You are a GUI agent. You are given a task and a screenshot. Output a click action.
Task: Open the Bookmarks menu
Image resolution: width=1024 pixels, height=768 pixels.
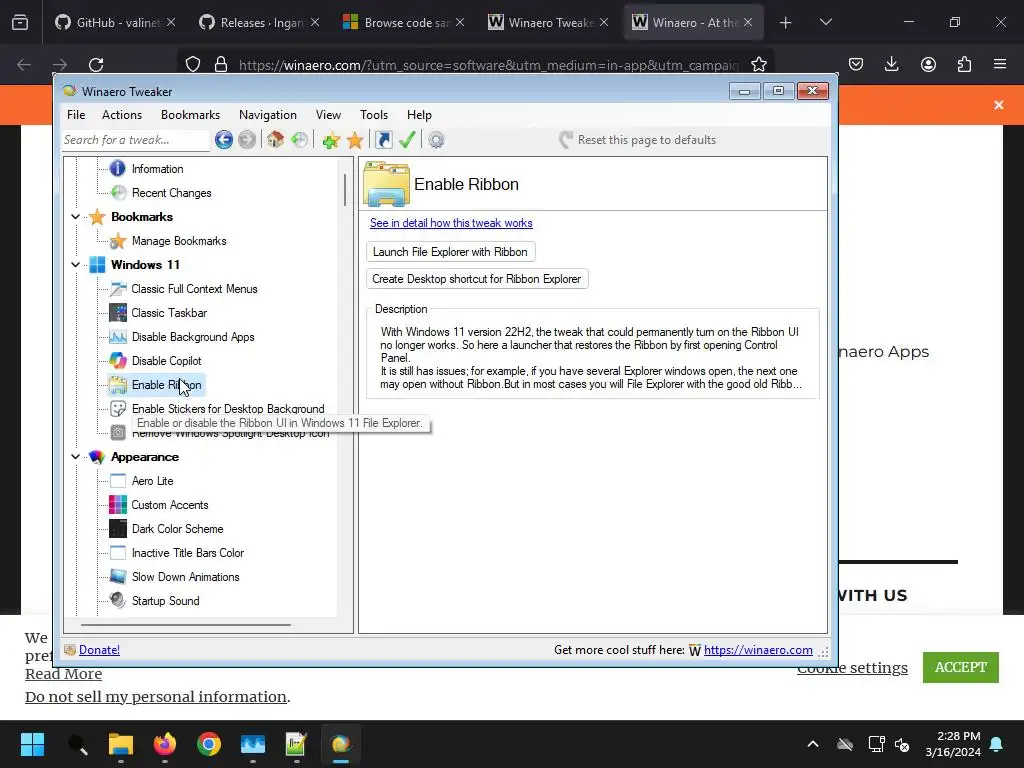pyautogui.click(x=191, y=115)
